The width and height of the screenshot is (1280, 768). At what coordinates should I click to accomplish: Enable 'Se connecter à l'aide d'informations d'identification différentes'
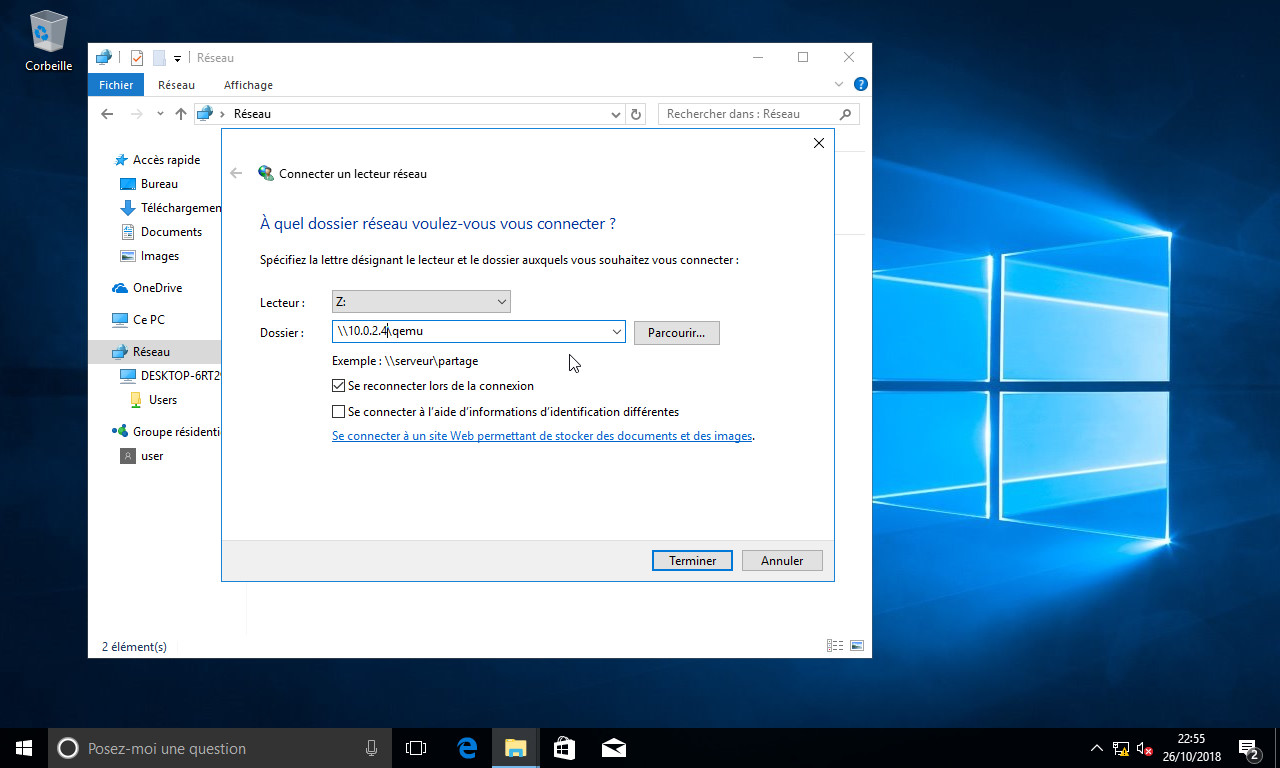[339, 412]
